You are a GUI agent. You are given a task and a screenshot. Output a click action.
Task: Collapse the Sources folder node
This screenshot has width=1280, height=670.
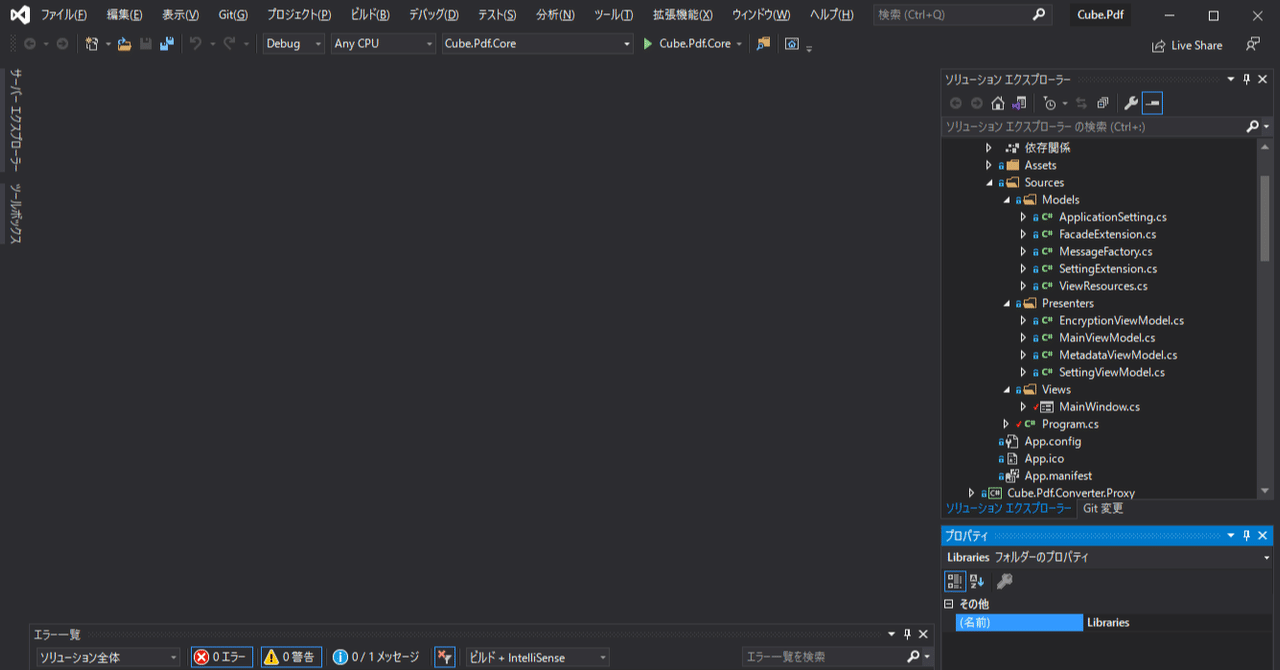coord(989,183)
